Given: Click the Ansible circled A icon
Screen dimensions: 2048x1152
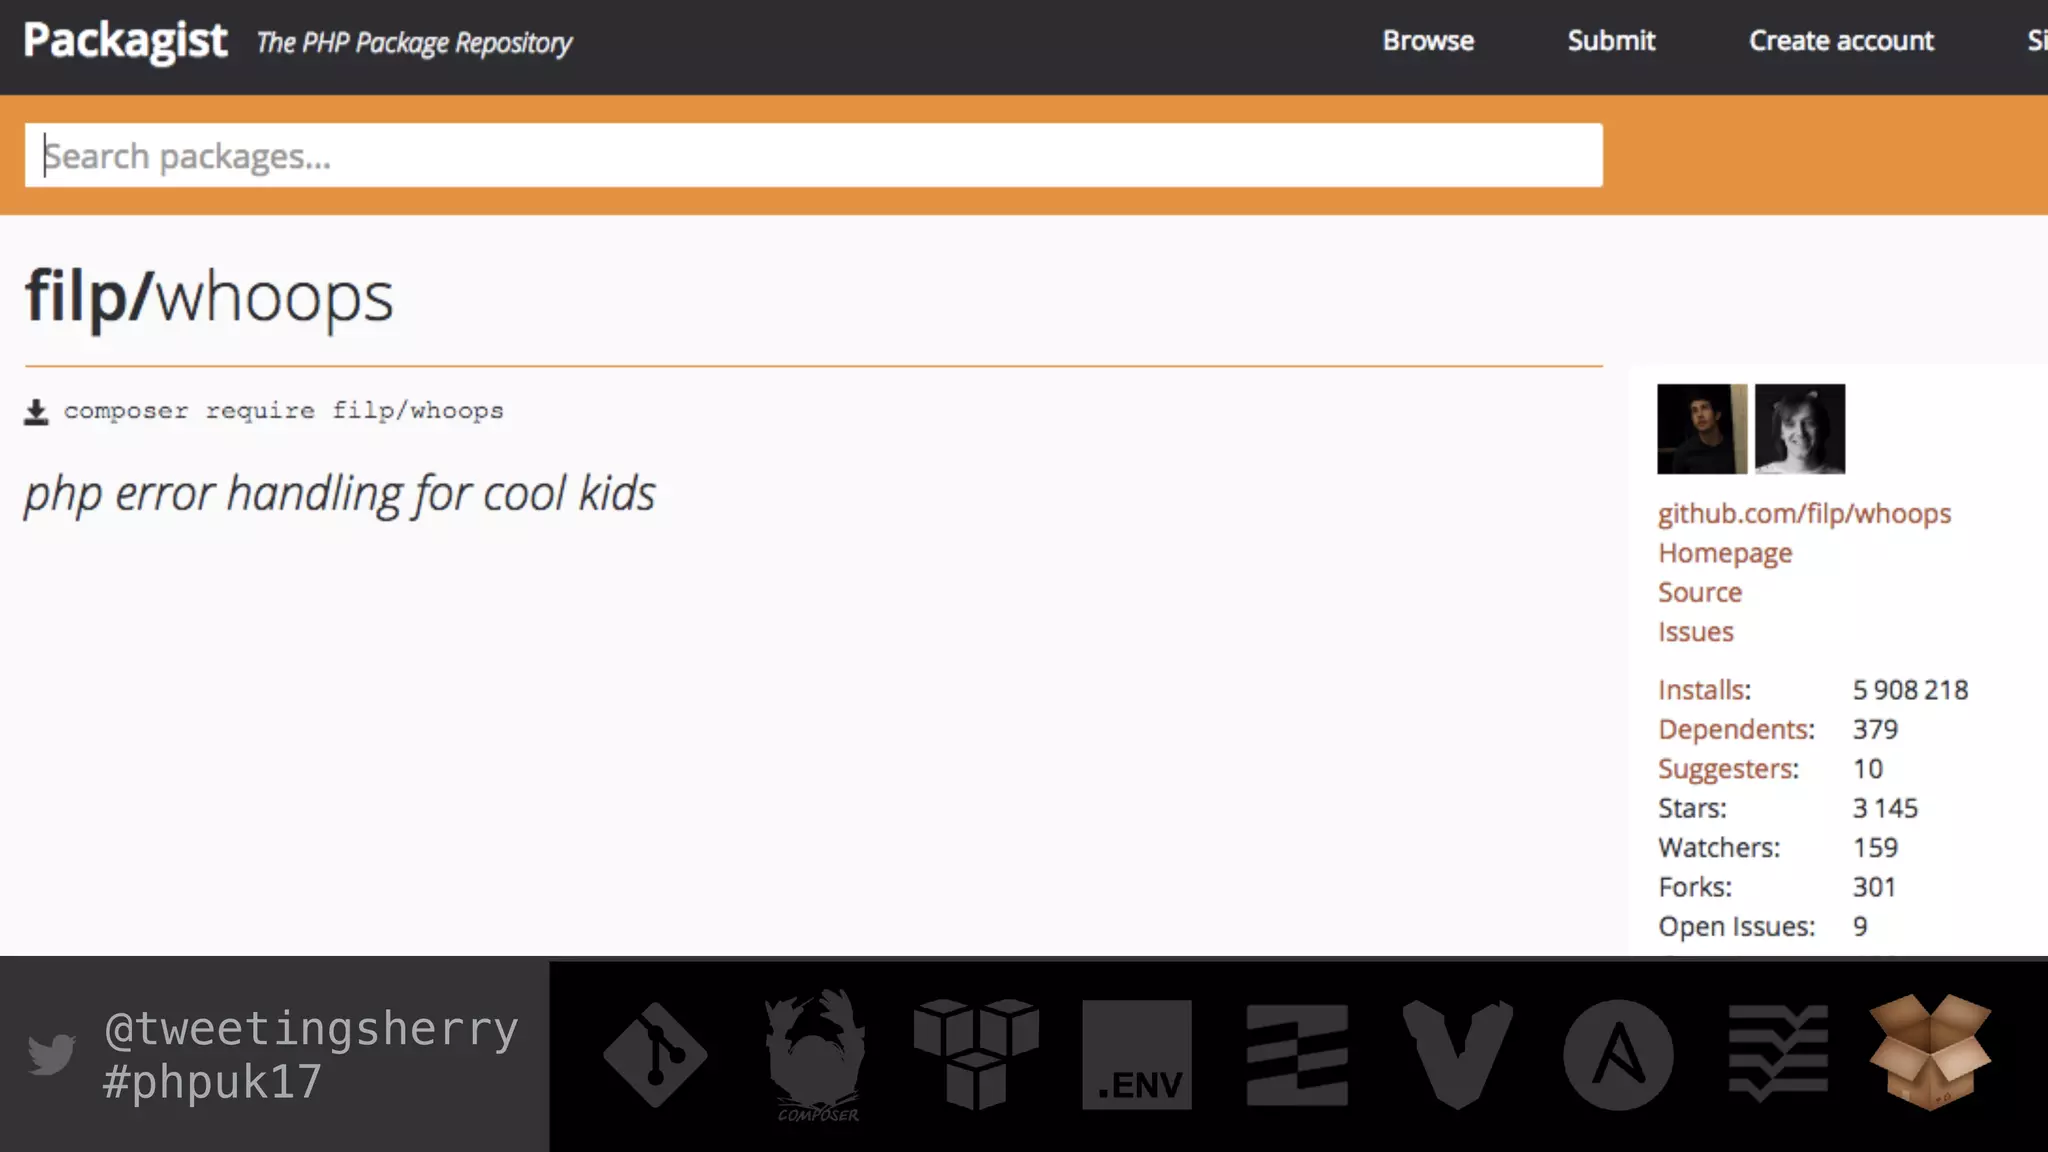Looking at the screenshot, I should [1618, 1054].
